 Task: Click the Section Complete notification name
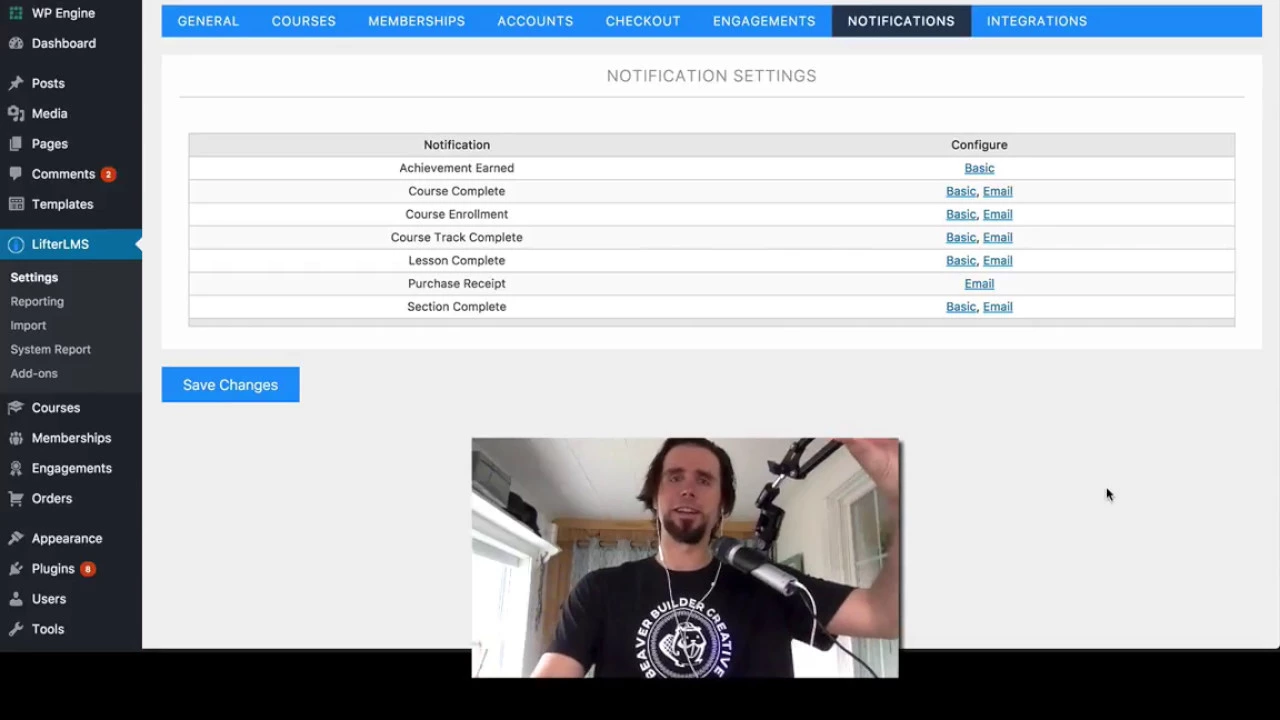click(457, 307)
